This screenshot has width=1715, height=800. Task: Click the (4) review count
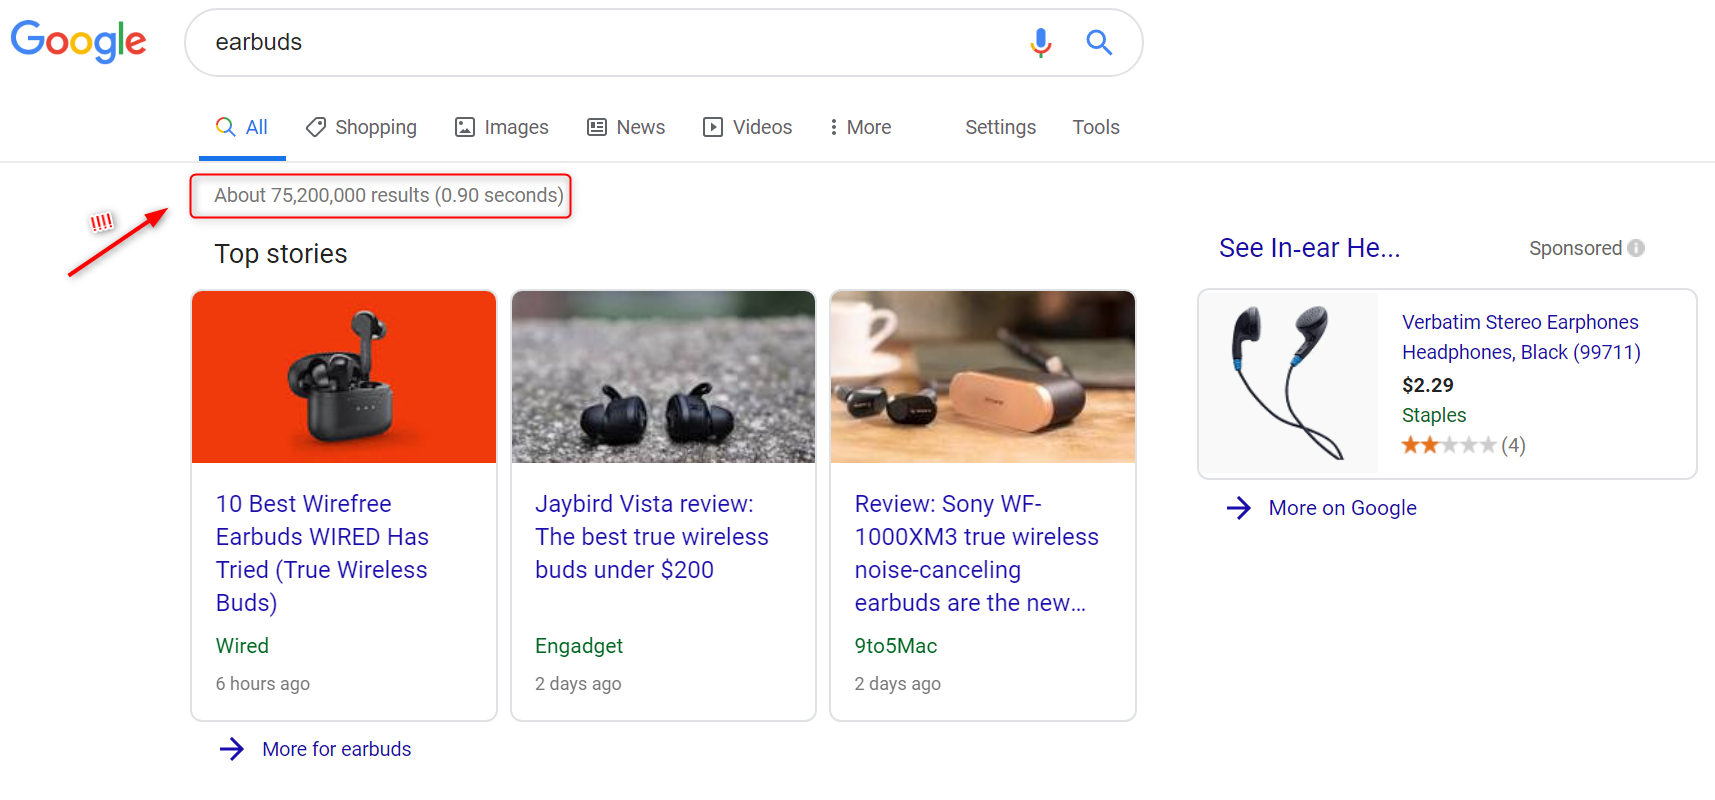[x=1513, y=445]
